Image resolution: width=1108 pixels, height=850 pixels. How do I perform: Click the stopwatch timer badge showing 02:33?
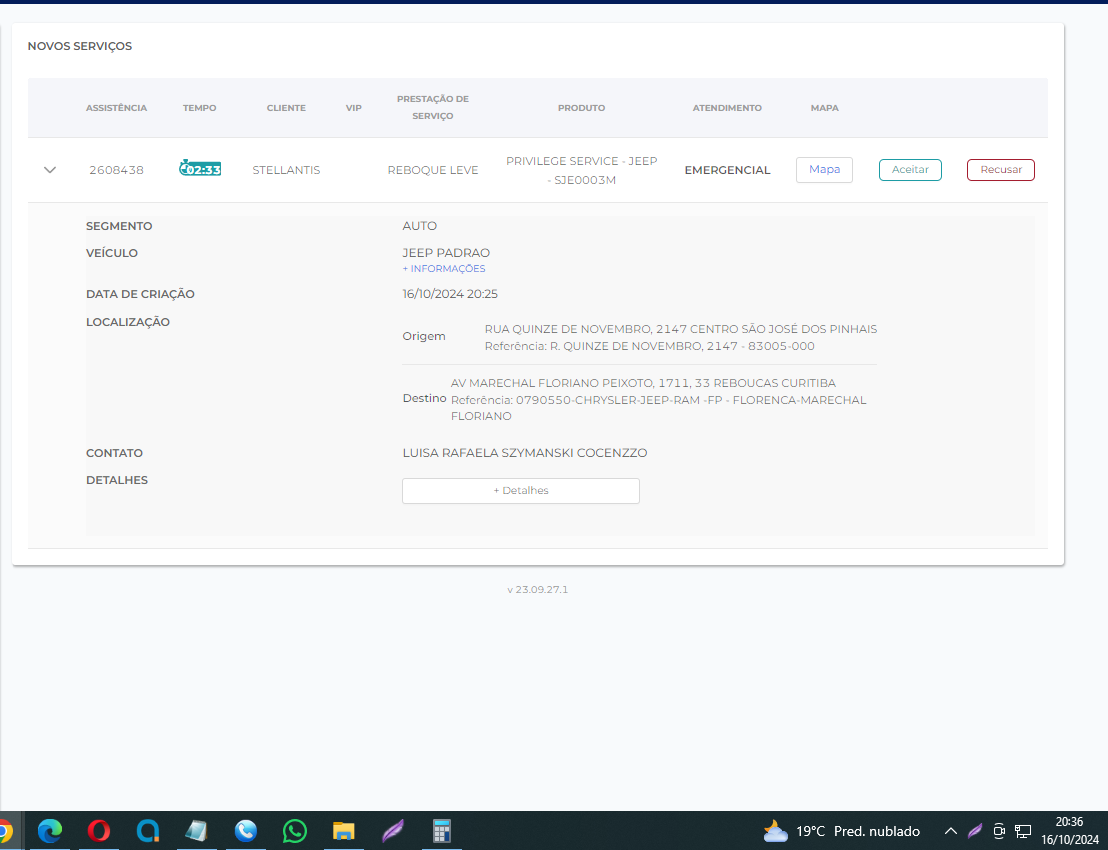click(200, 169)
